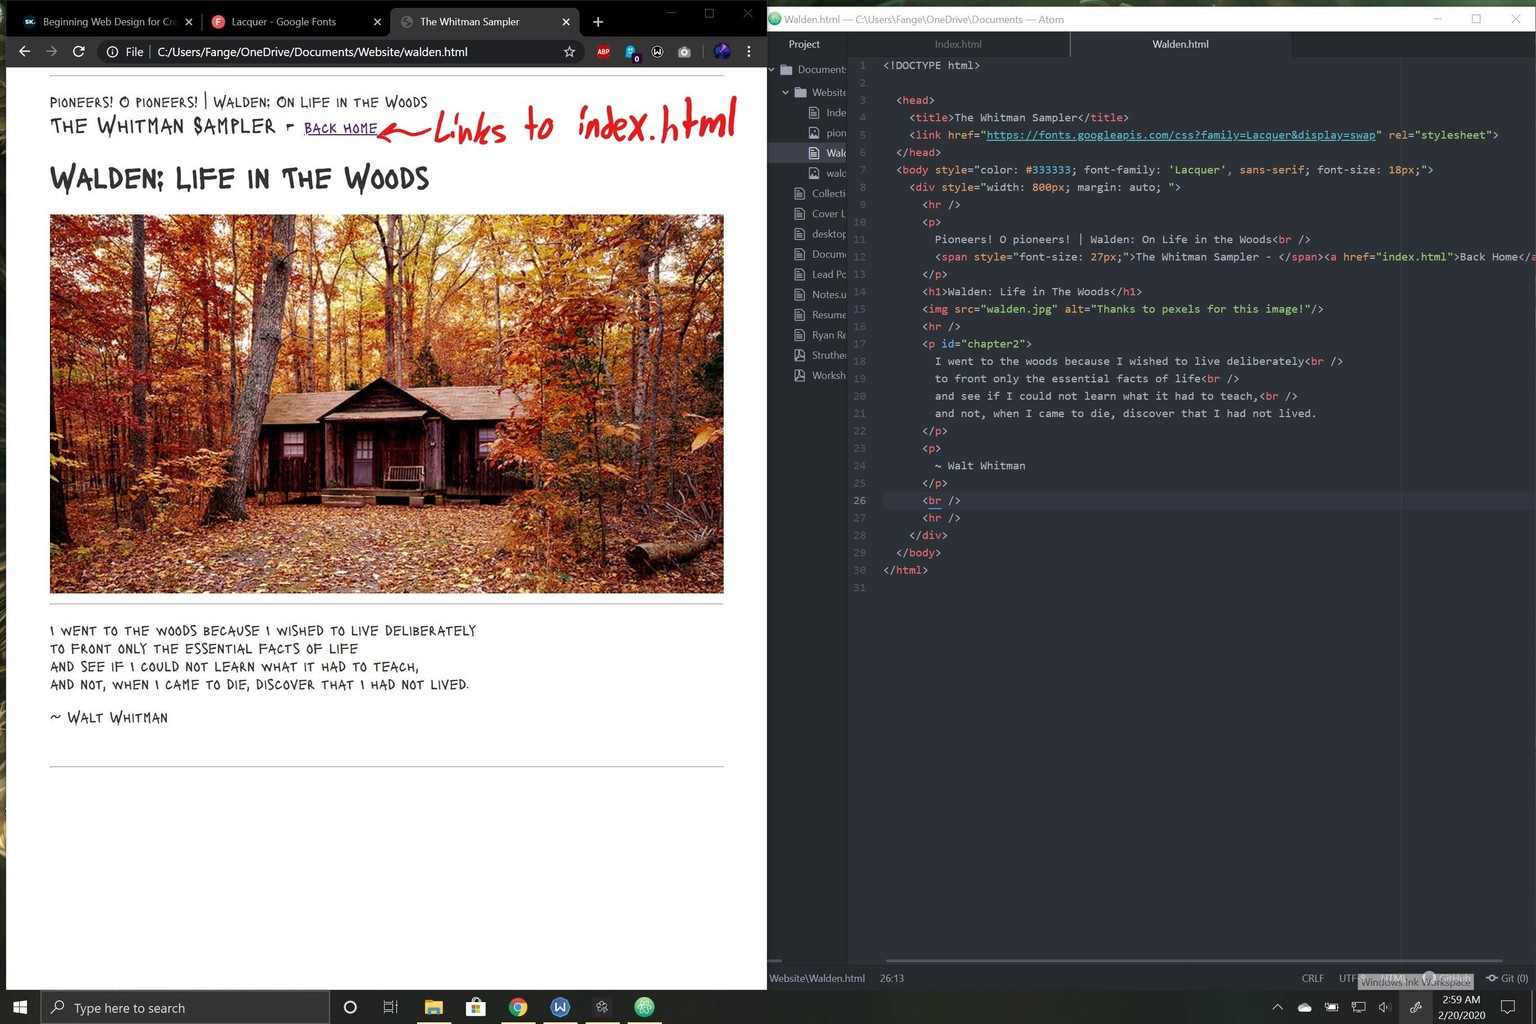The height and width of the screenshot is (1024, 1536).
Task: Close the Lacquer - Google Fonts tab
Action: click(x=377, y=22)
